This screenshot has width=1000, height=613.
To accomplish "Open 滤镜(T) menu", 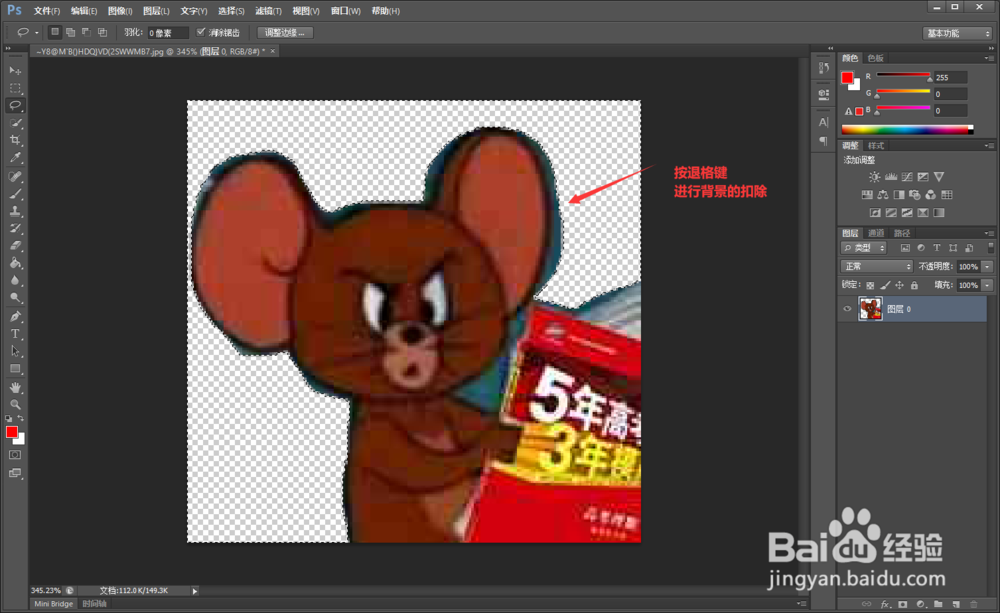I will click(x=268, y=11).
